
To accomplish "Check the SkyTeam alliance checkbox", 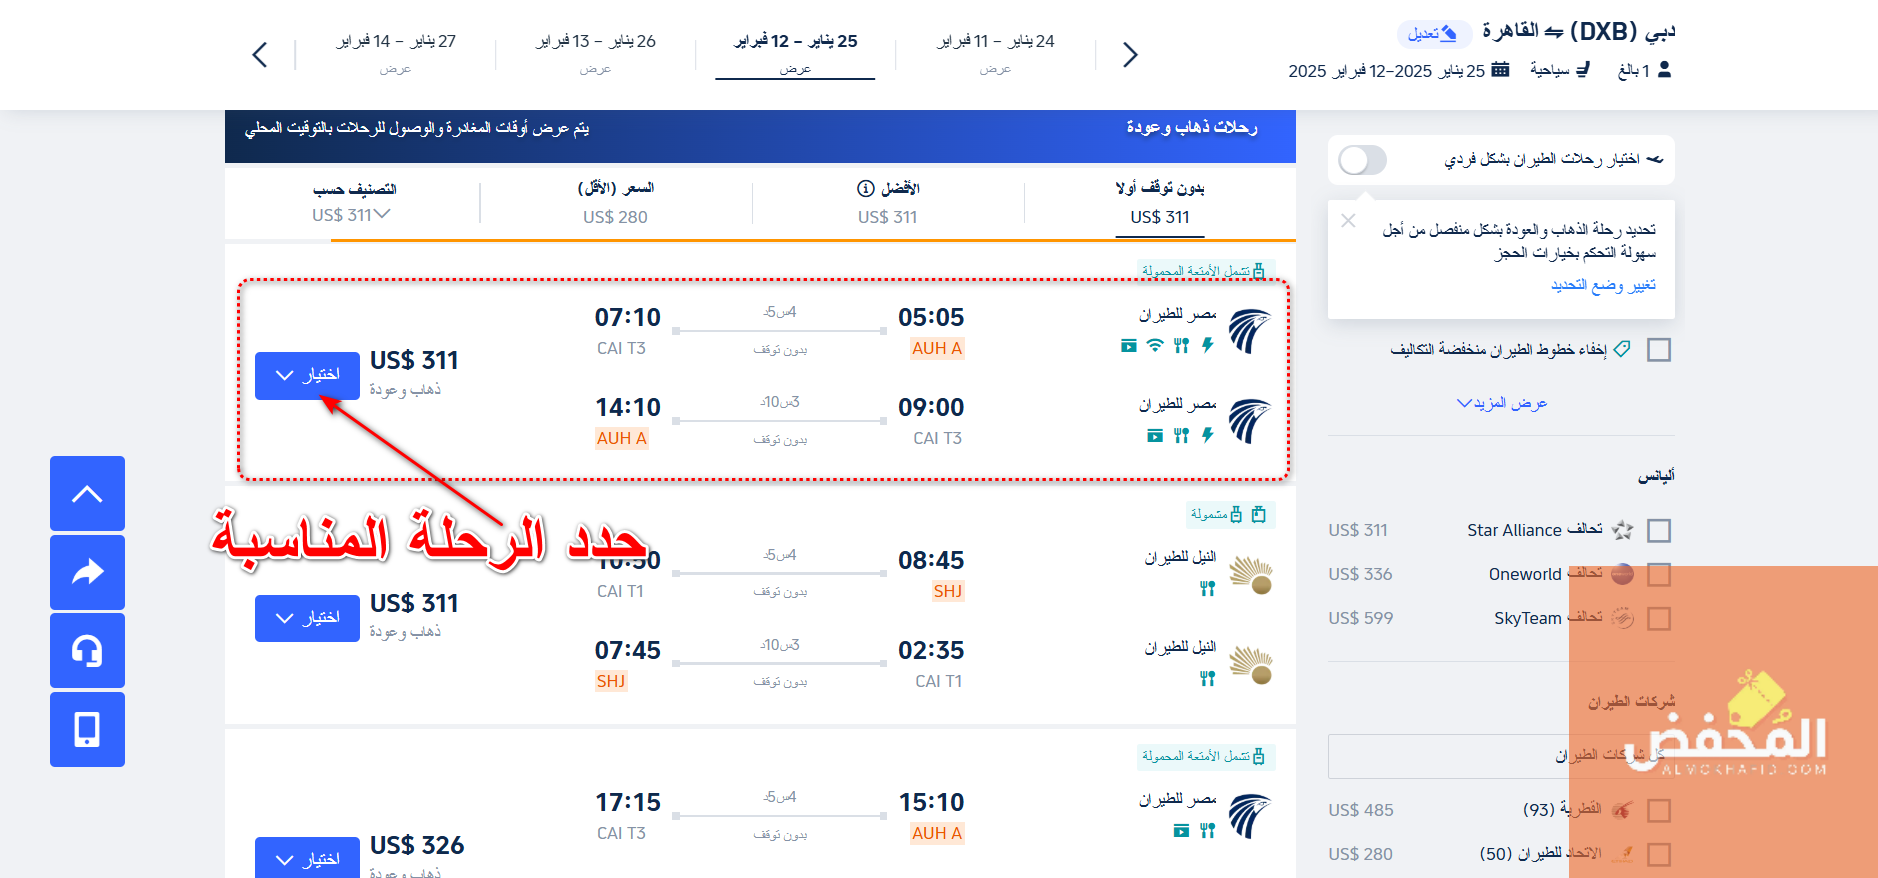I will coord(1659,618).
